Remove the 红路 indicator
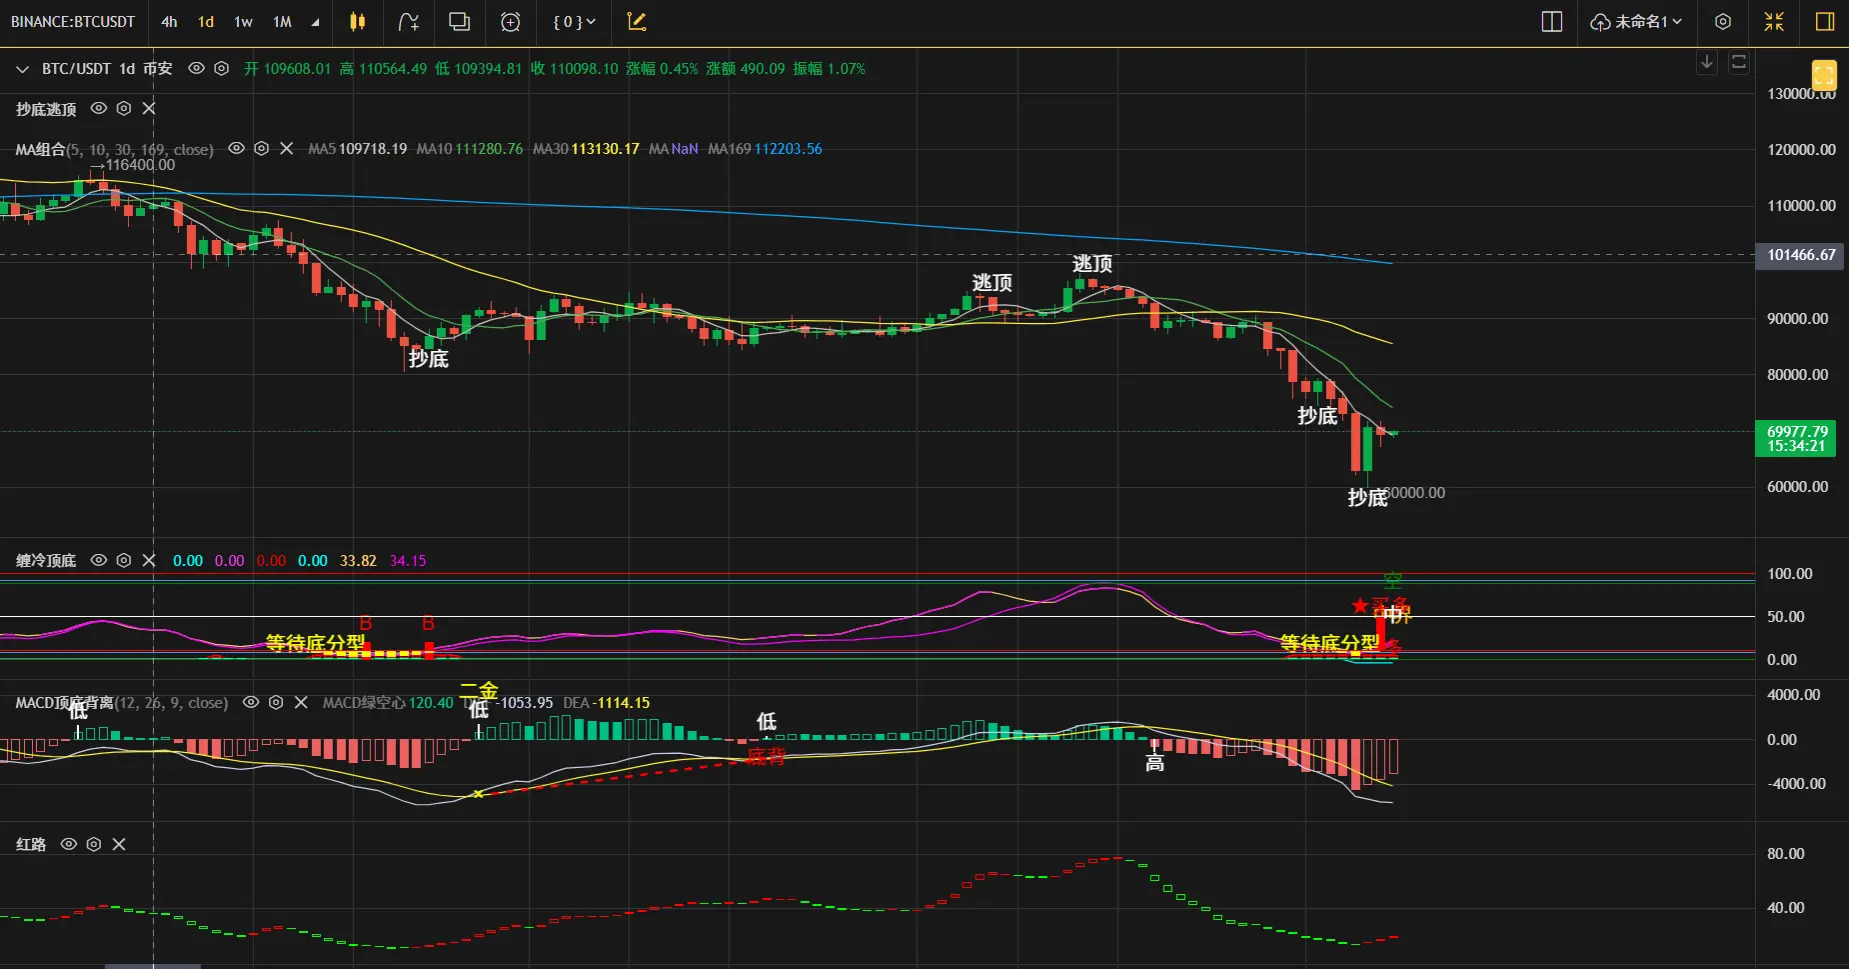This screenshot has width=1849, height=969. click(119, 844)
